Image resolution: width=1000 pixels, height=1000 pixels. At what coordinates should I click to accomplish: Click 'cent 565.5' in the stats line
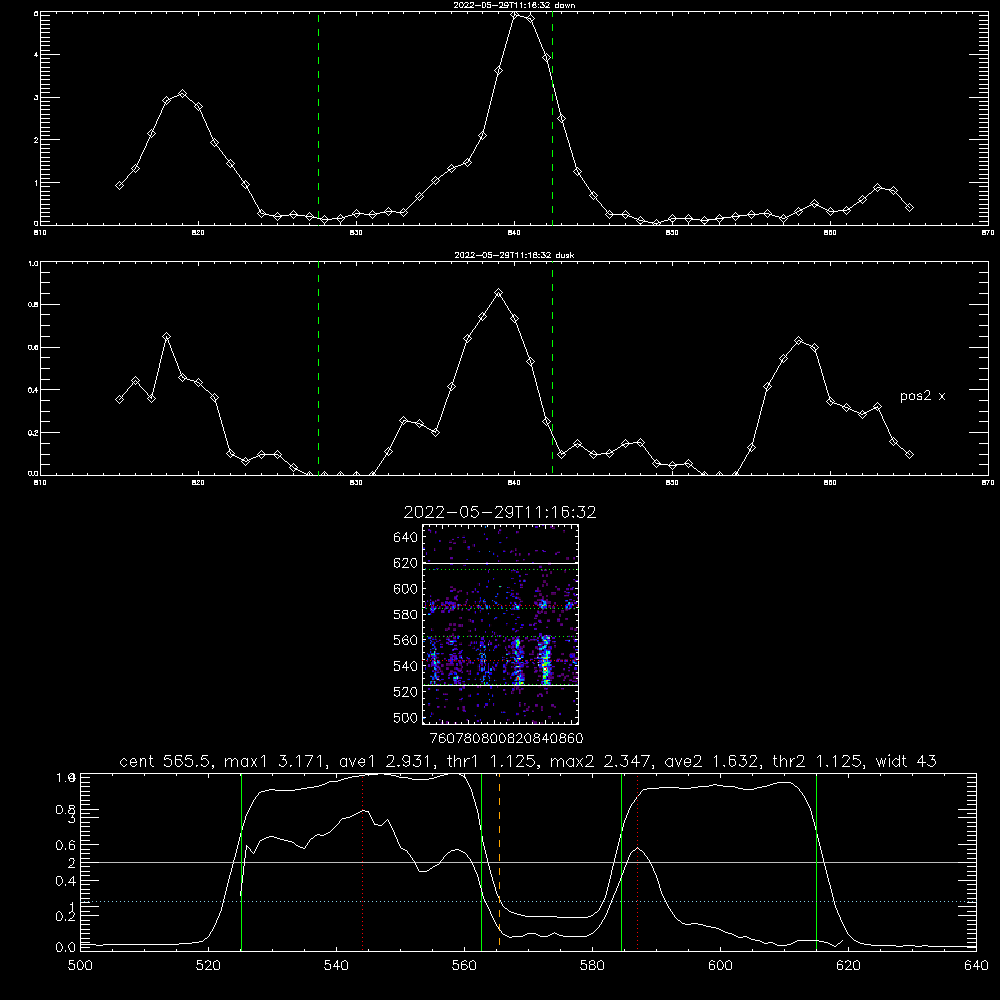pyautogui.click(x=168, y=761)
